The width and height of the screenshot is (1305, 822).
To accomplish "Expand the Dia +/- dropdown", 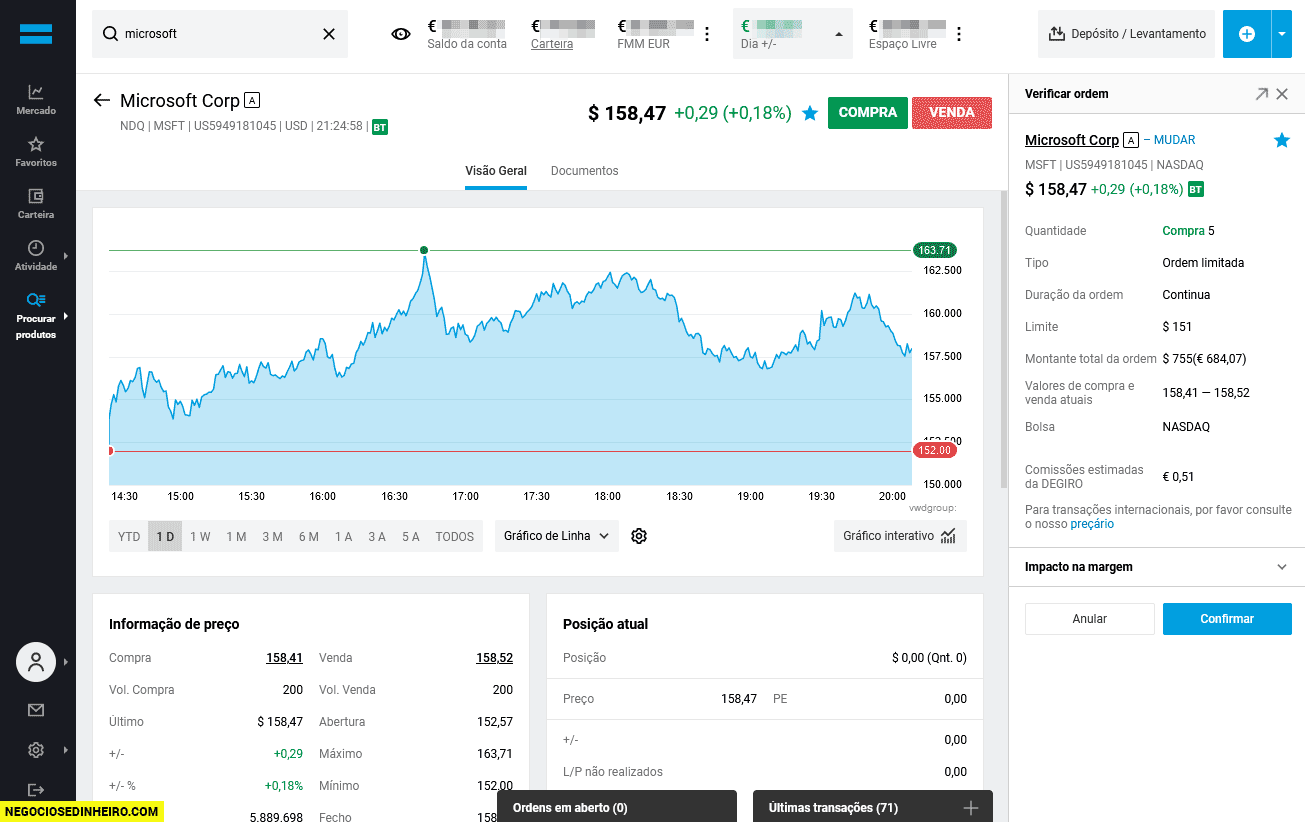I will click(838, 34).
